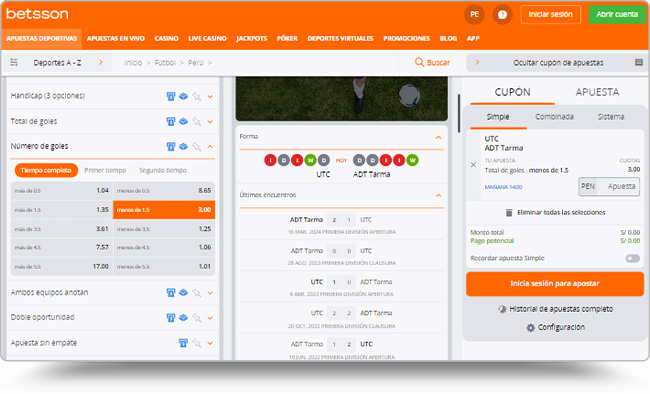The image size is (650, 394).
Task: Click the pin icon on Total de goles
Action: [197, 122]
